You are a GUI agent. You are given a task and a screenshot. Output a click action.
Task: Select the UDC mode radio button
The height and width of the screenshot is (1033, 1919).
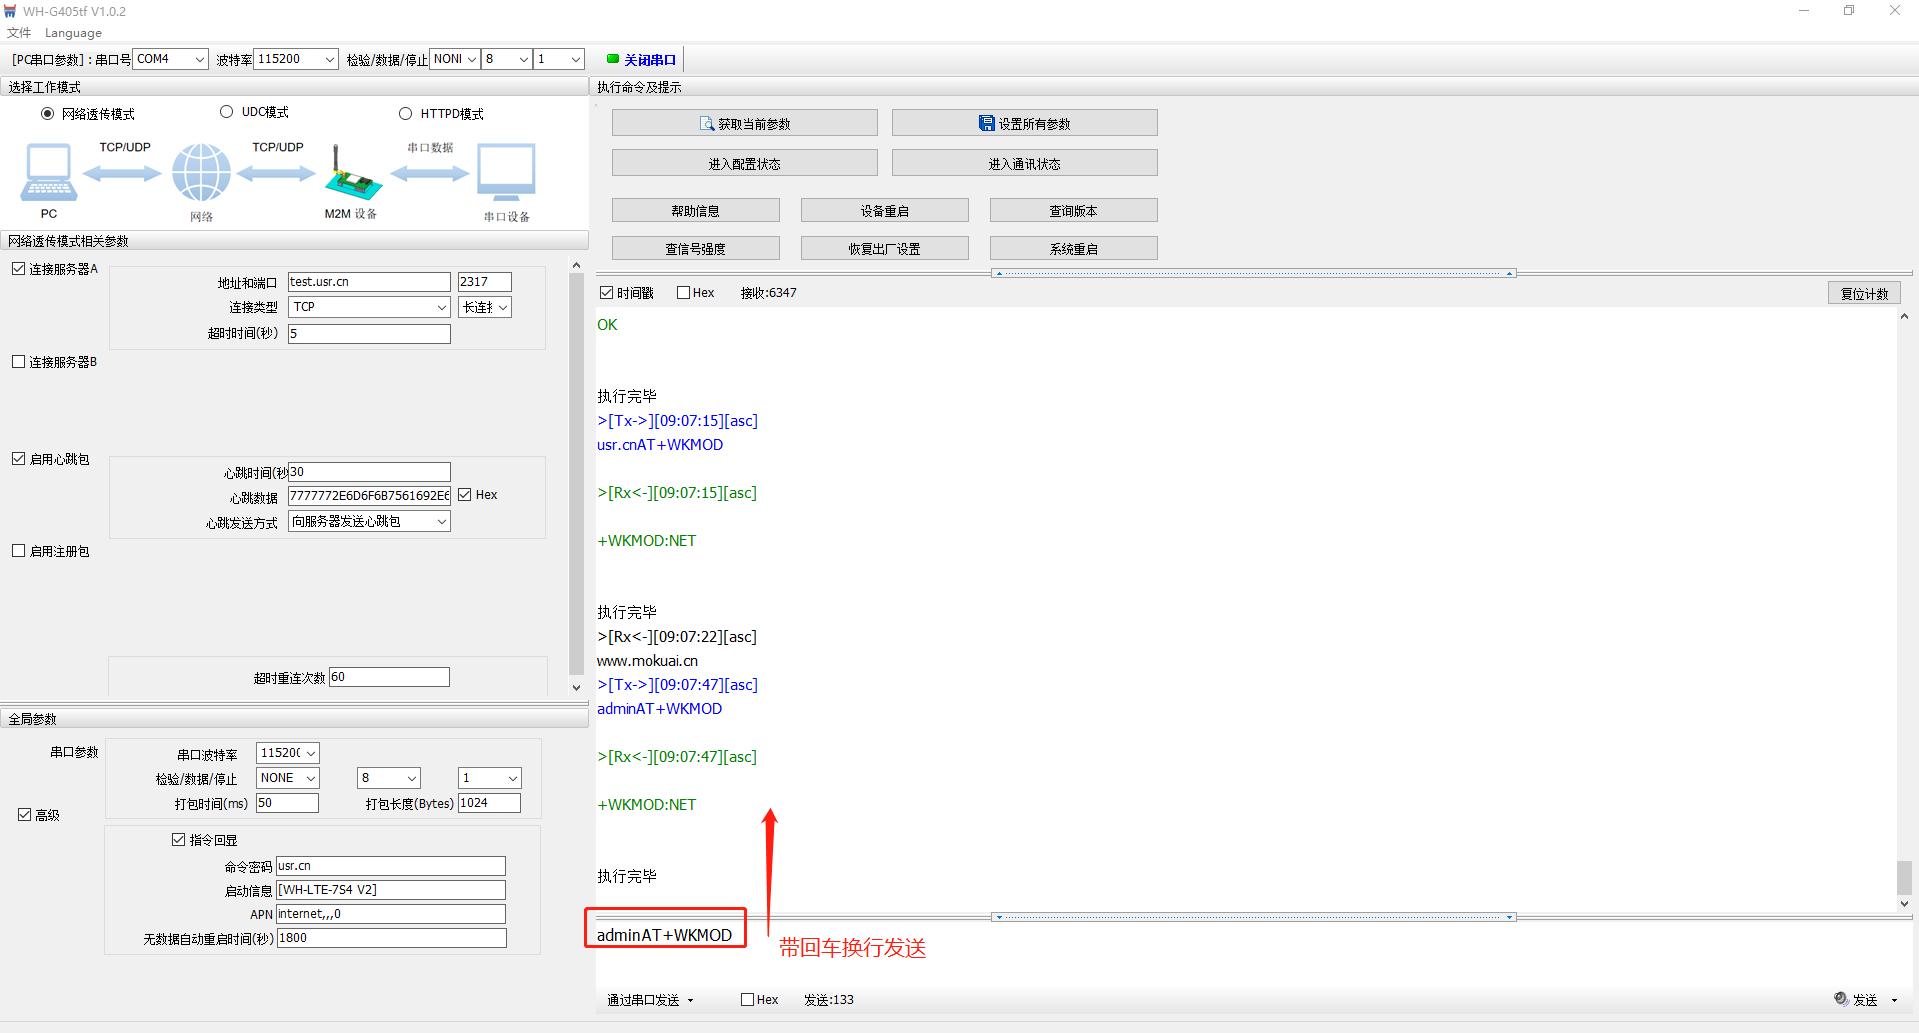click(x=227, y=112)
